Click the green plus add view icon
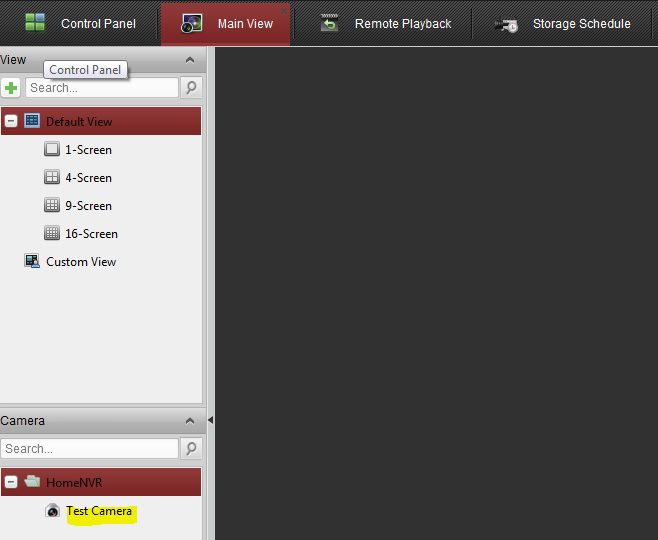 tap(11, 88)
